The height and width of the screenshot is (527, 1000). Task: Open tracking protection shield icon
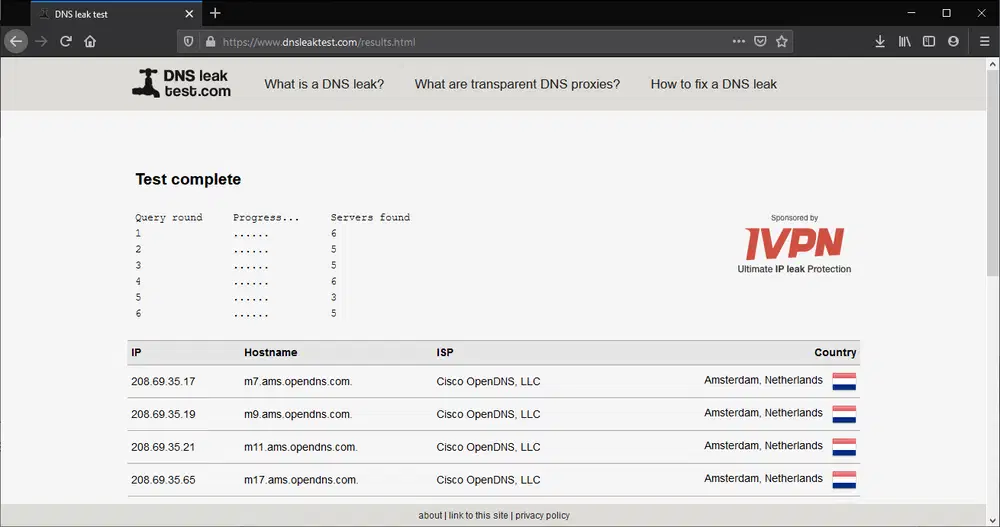click(188, 41)
